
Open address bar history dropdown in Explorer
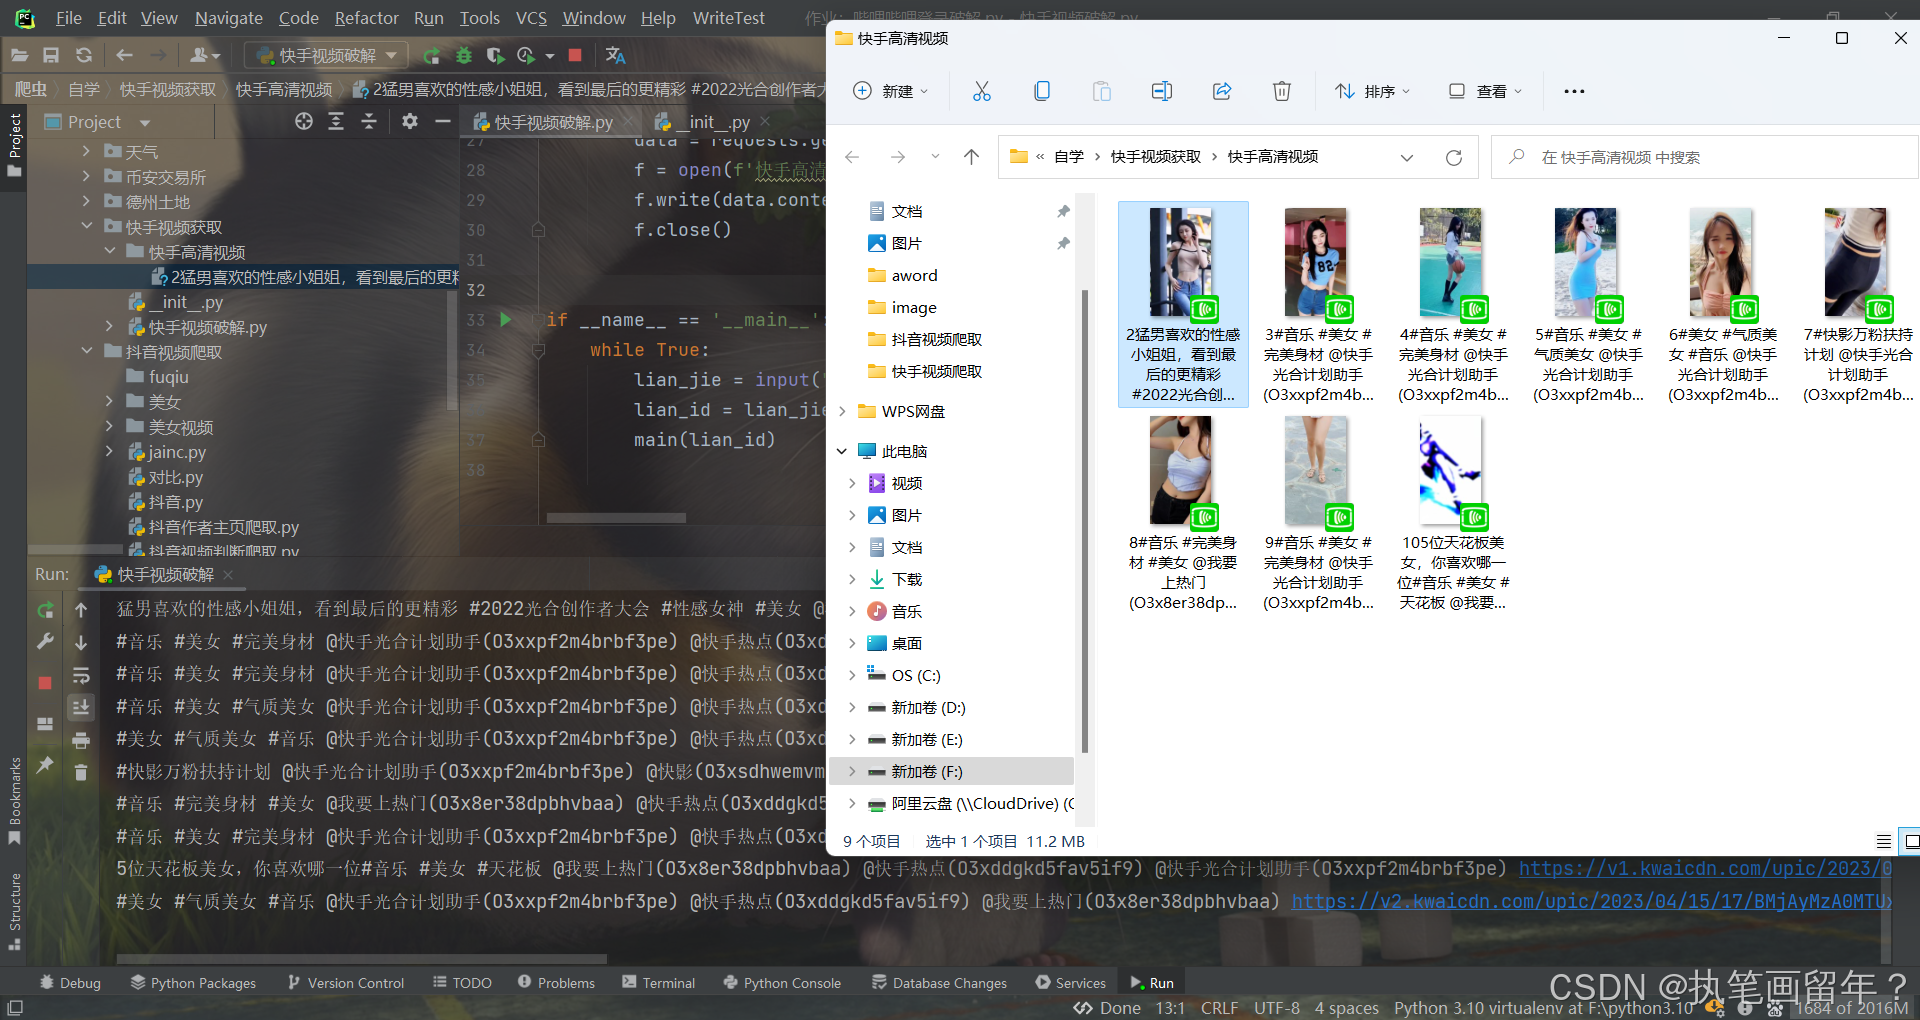point(1407,157)
